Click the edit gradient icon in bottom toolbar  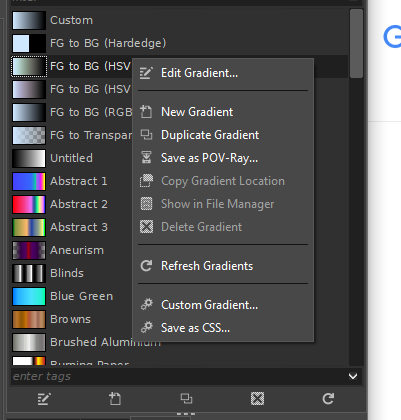(44, 399)
